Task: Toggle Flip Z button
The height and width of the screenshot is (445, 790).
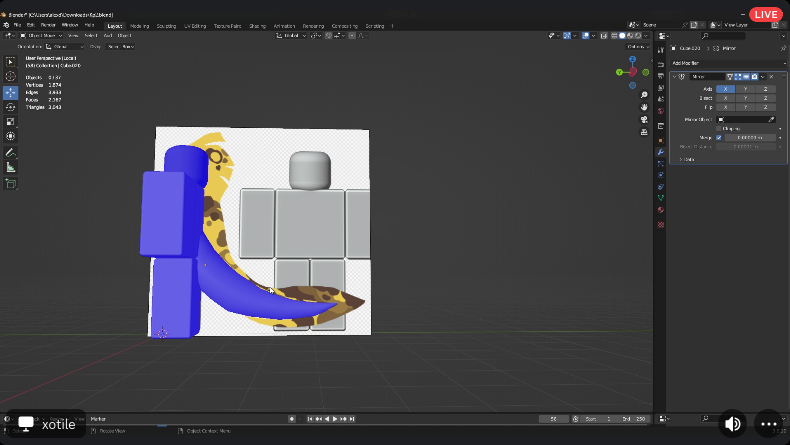Action: point(766,107)
